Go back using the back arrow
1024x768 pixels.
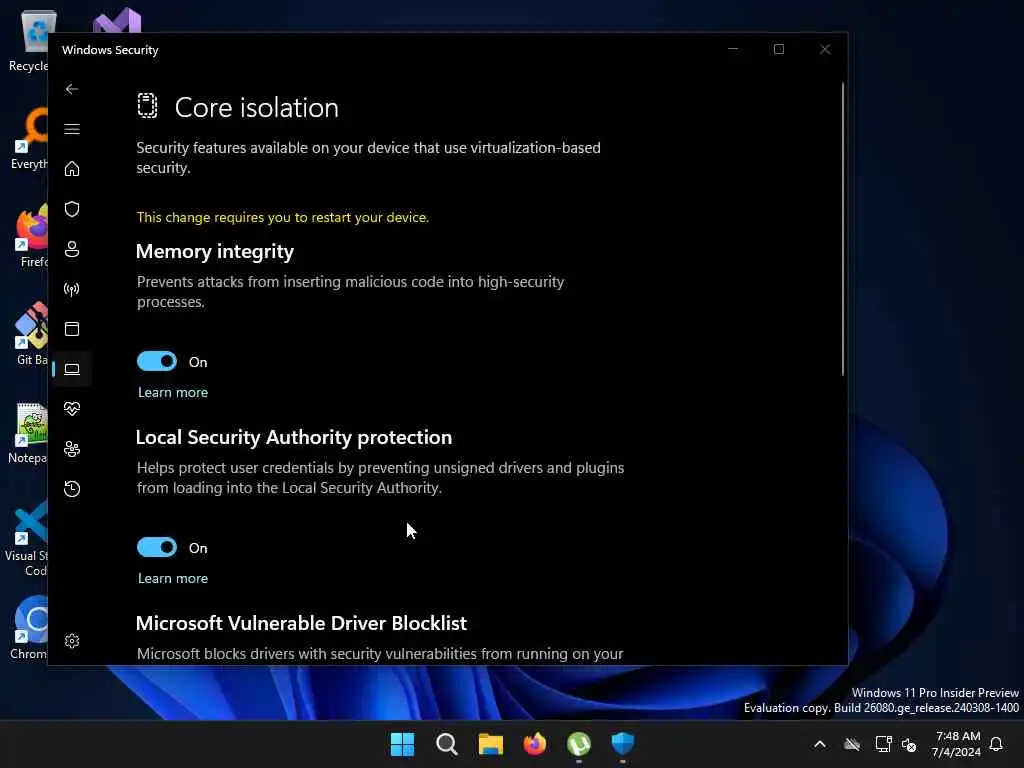[72, 89]
